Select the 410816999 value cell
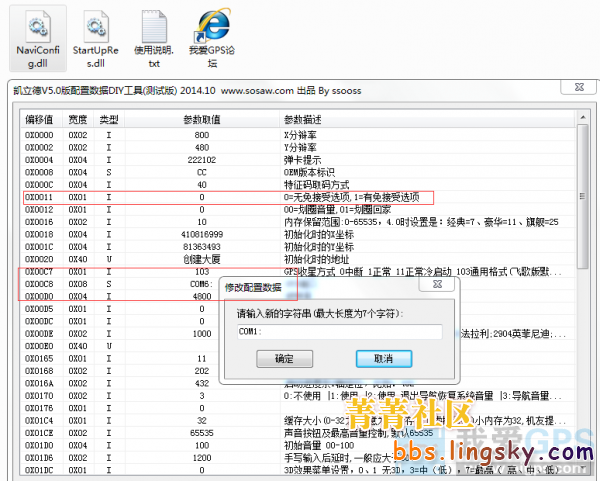Image resolution: width=600 pixels, height=481 pixels. click(202, 234)
